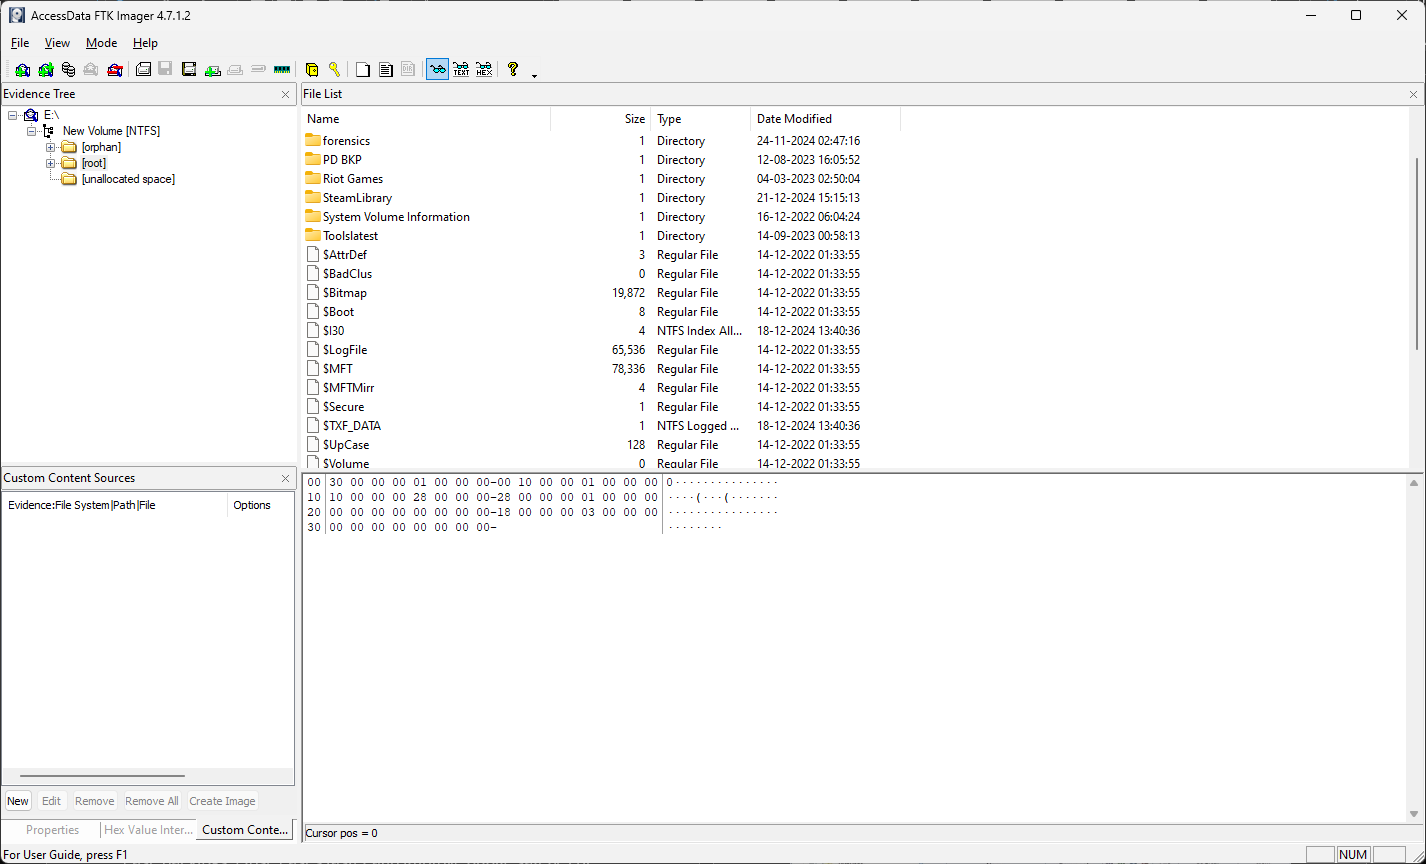
Task: Click the Options column header
Action: point(260,505)
